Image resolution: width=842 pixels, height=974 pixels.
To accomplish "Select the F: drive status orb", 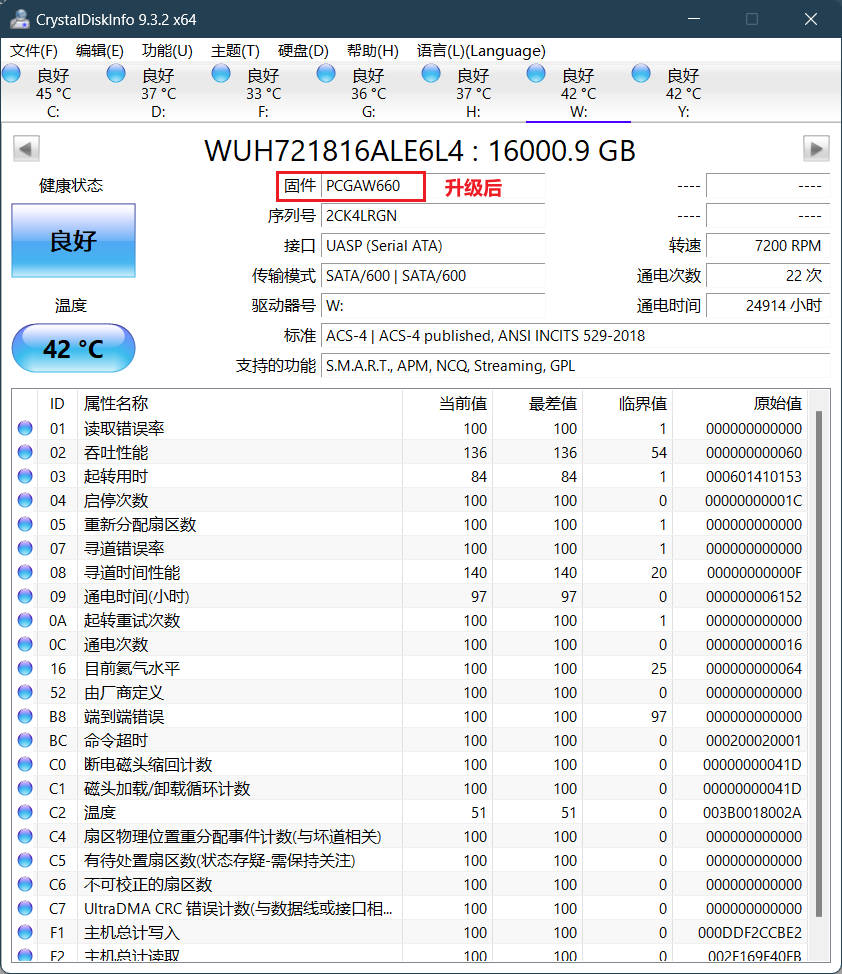I will (x=221, y=75).
